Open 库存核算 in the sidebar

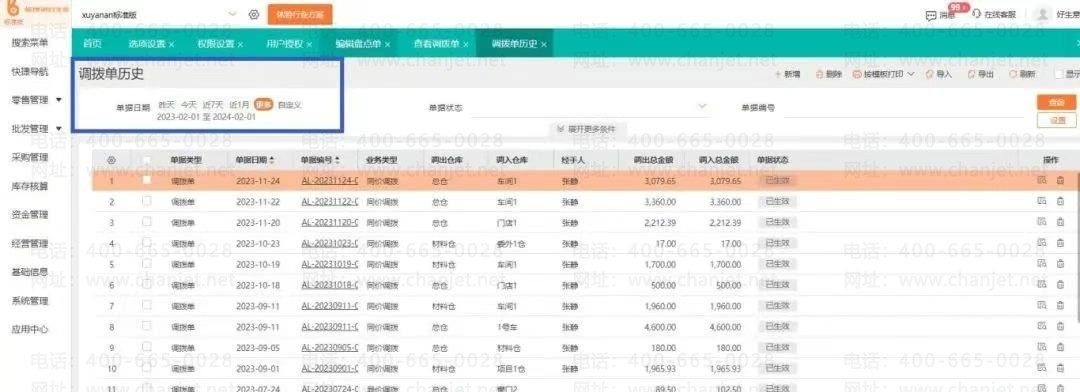click(30, 186)
